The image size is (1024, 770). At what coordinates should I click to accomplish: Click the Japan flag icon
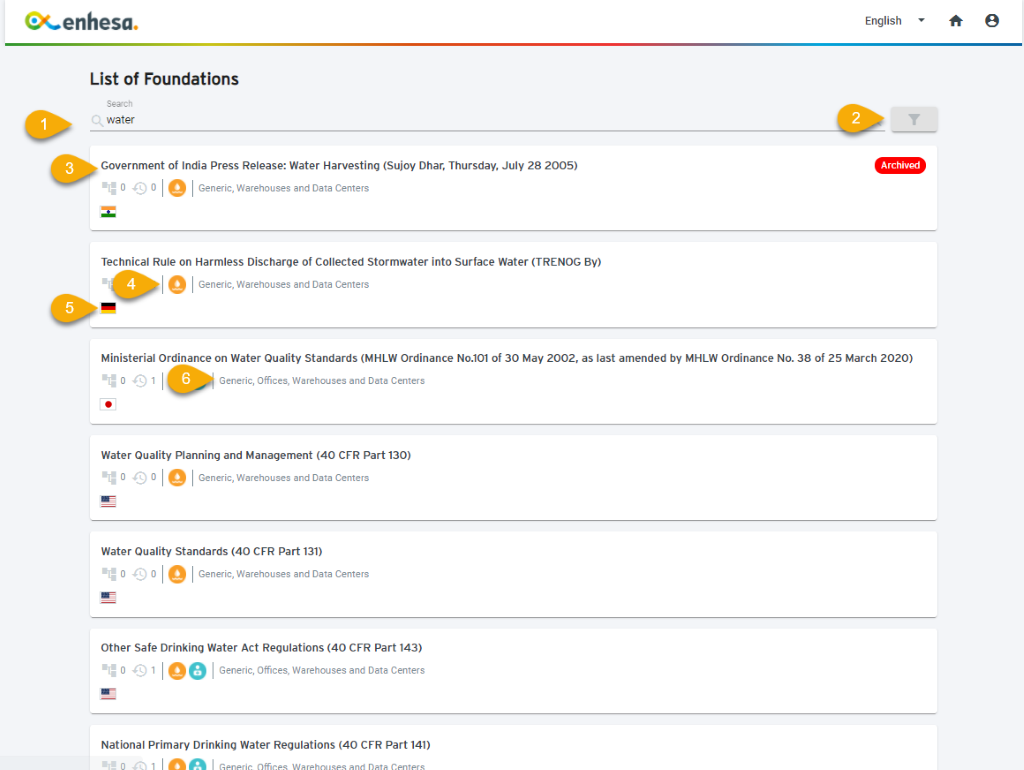coord(108,404)
